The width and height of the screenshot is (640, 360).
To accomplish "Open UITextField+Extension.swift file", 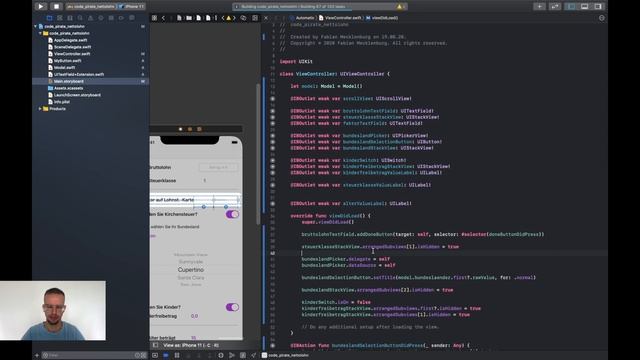I will coord(79,74).
